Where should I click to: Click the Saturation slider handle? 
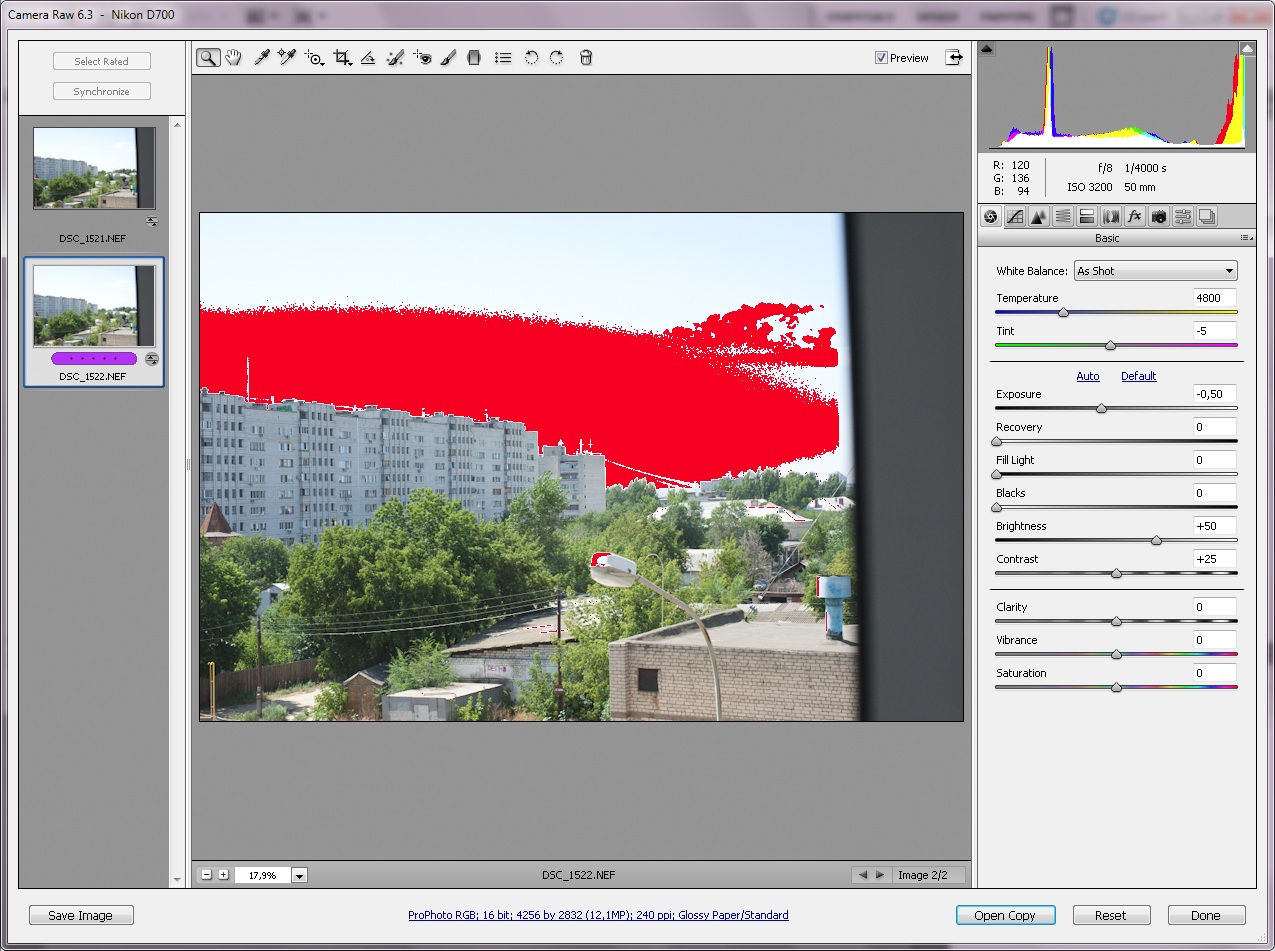click(x=1116, y=687)
